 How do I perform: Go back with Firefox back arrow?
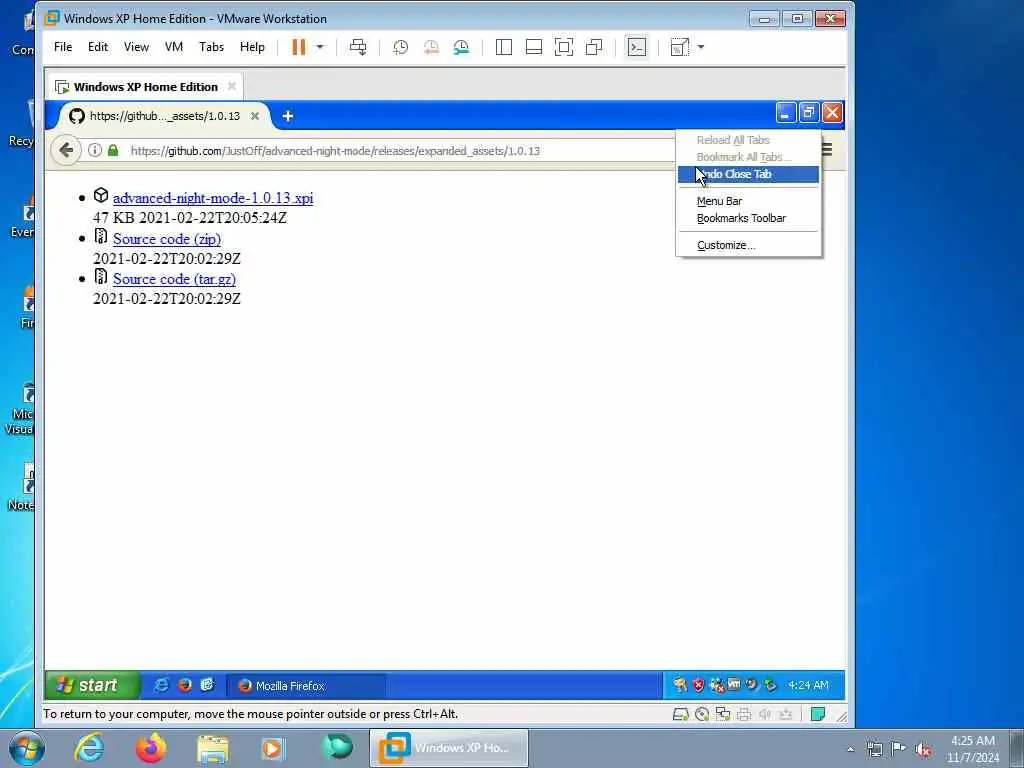65,151
